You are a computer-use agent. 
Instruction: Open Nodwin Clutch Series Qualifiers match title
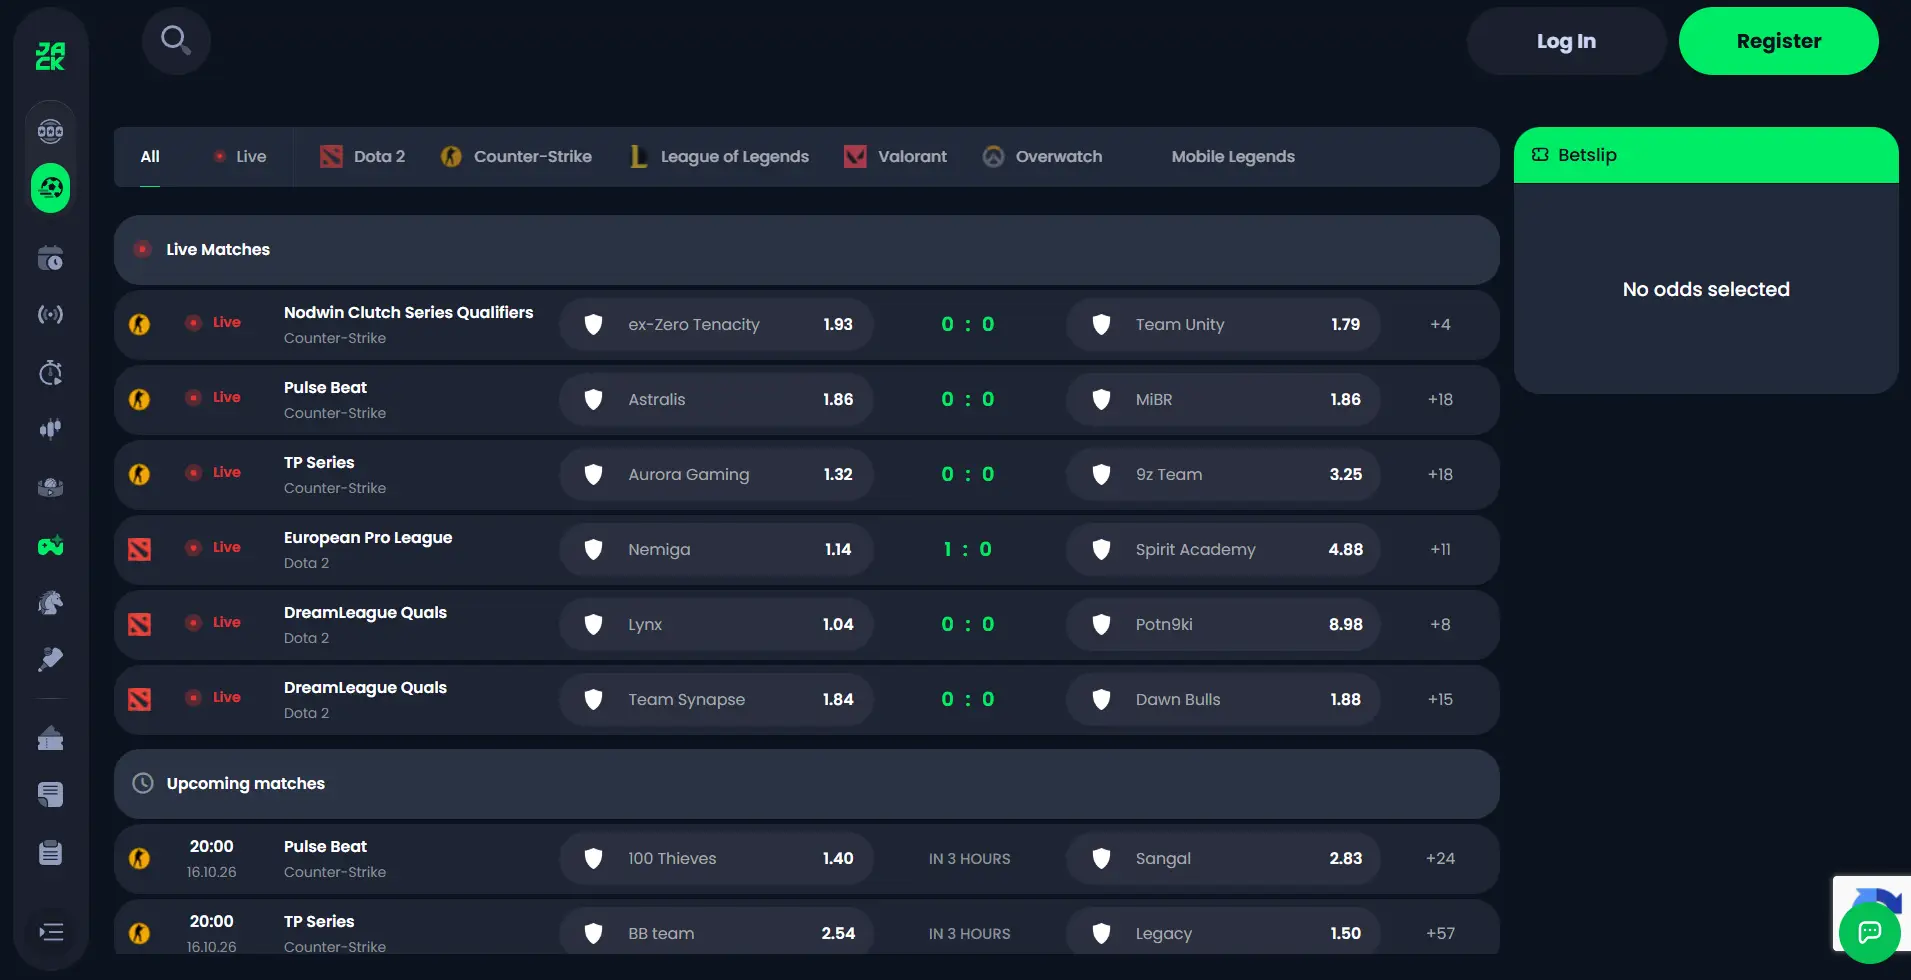[x=408, y=312]
